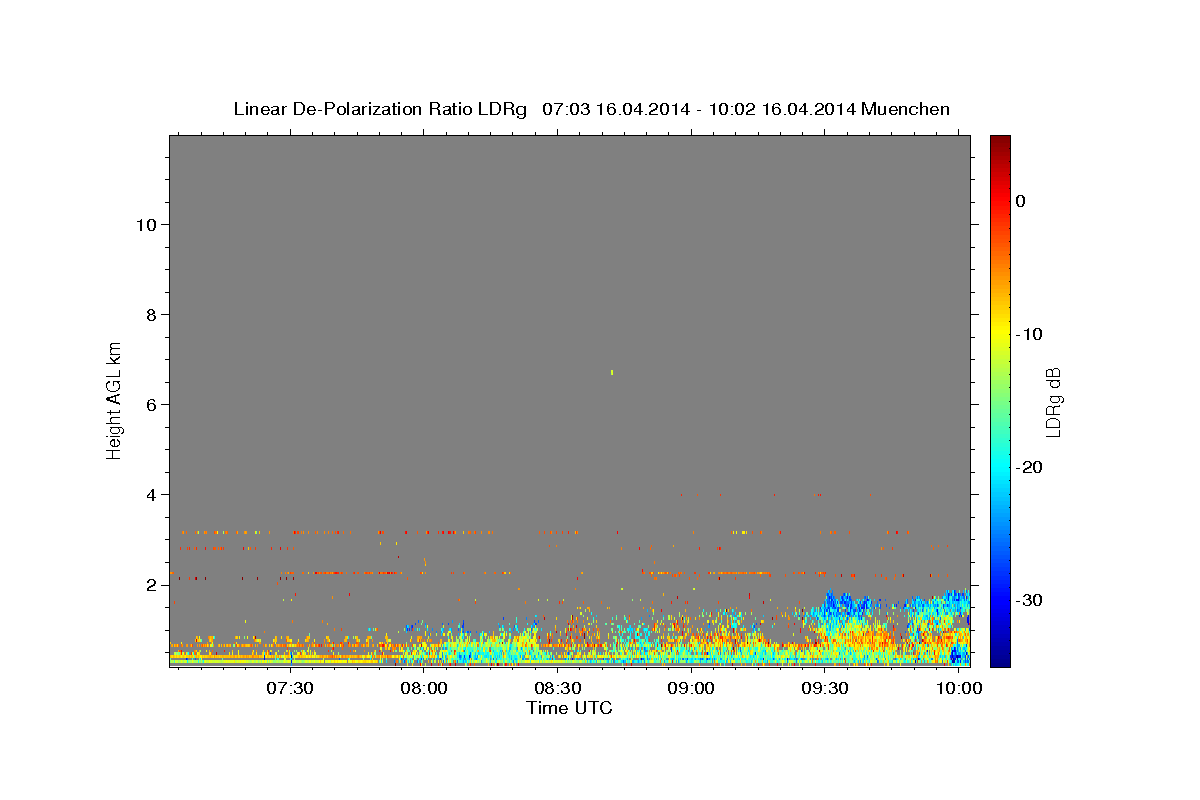Click the 'LDRg dB' colorbar label
The height and width of the screenshot is (800, 1200).
(x=1053, y=402)
